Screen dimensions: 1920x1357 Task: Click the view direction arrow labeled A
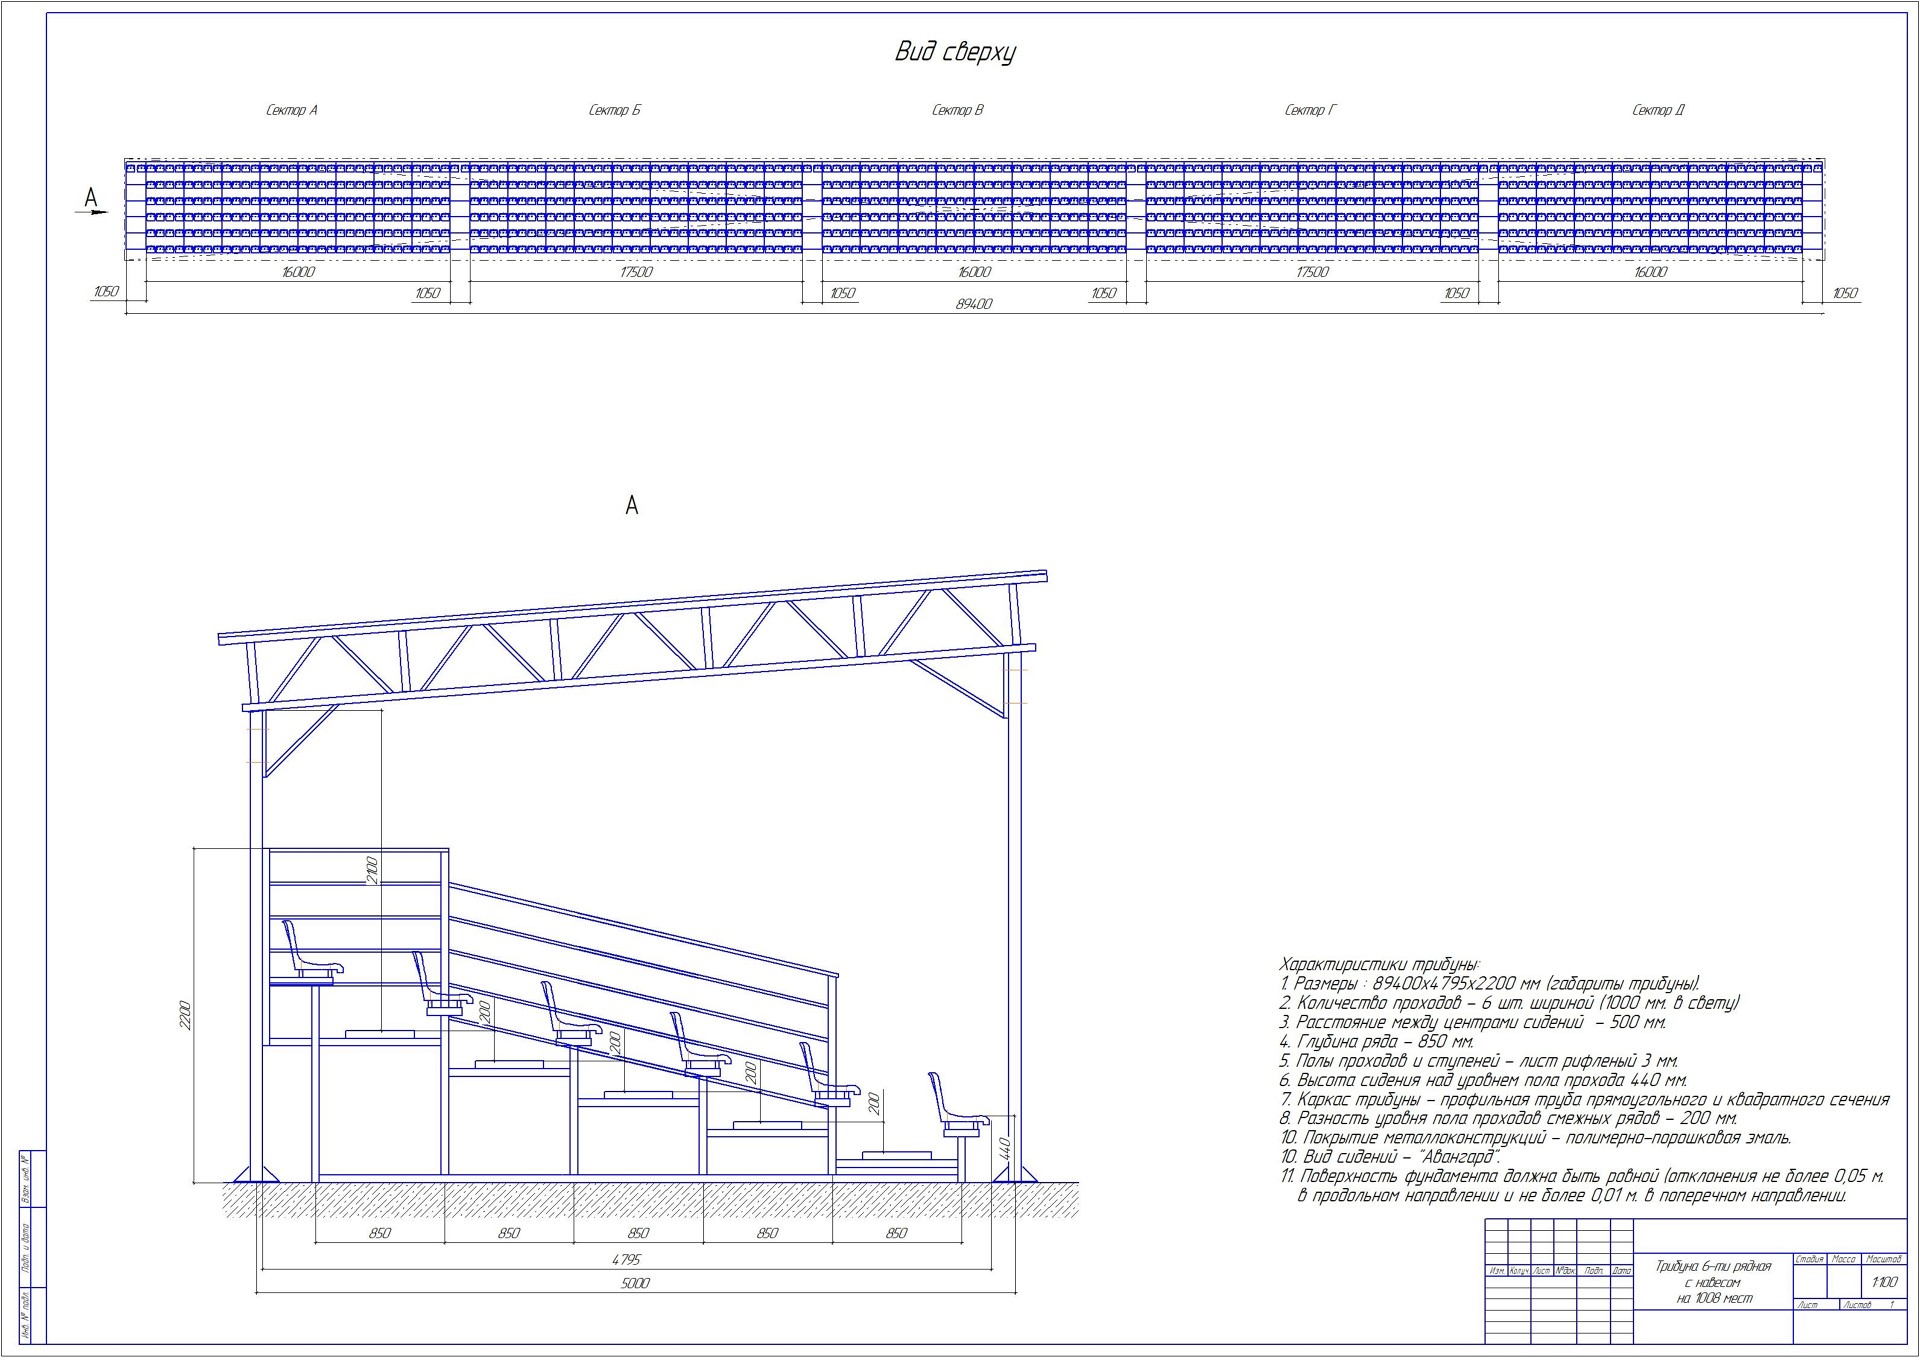[x=92, y=210]
